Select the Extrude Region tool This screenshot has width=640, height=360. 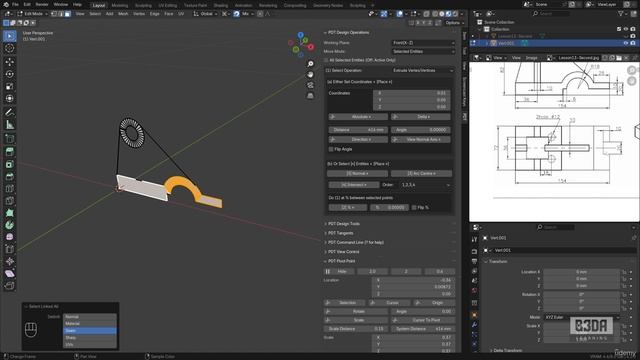[x=9, y=152]
